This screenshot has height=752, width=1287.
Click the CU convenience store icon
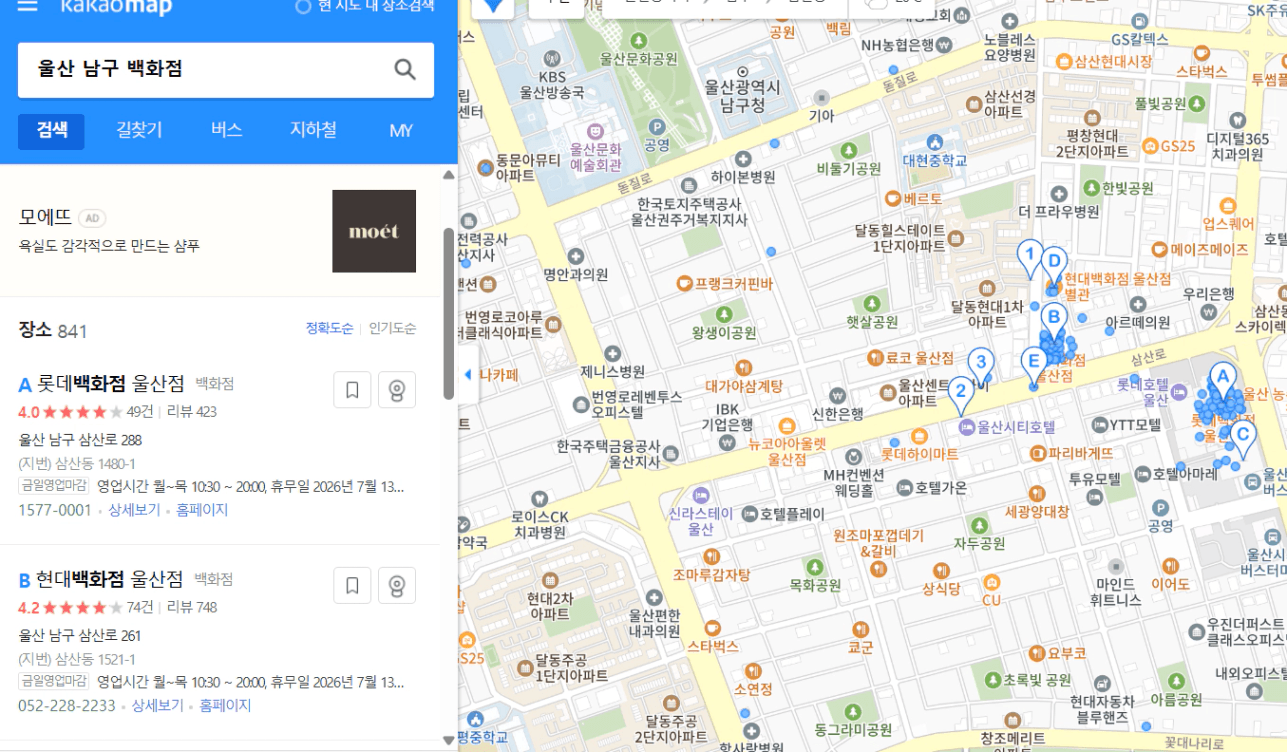[991, 581]
